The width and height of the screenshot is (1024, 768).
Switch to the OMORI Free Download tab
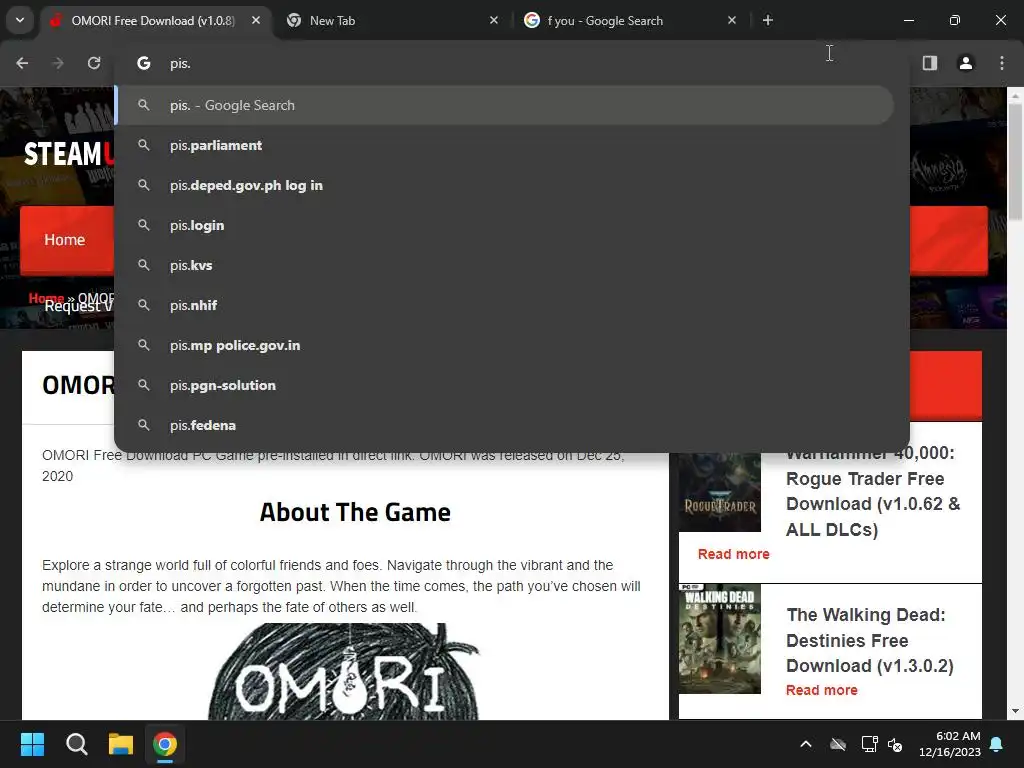(153, 21)
